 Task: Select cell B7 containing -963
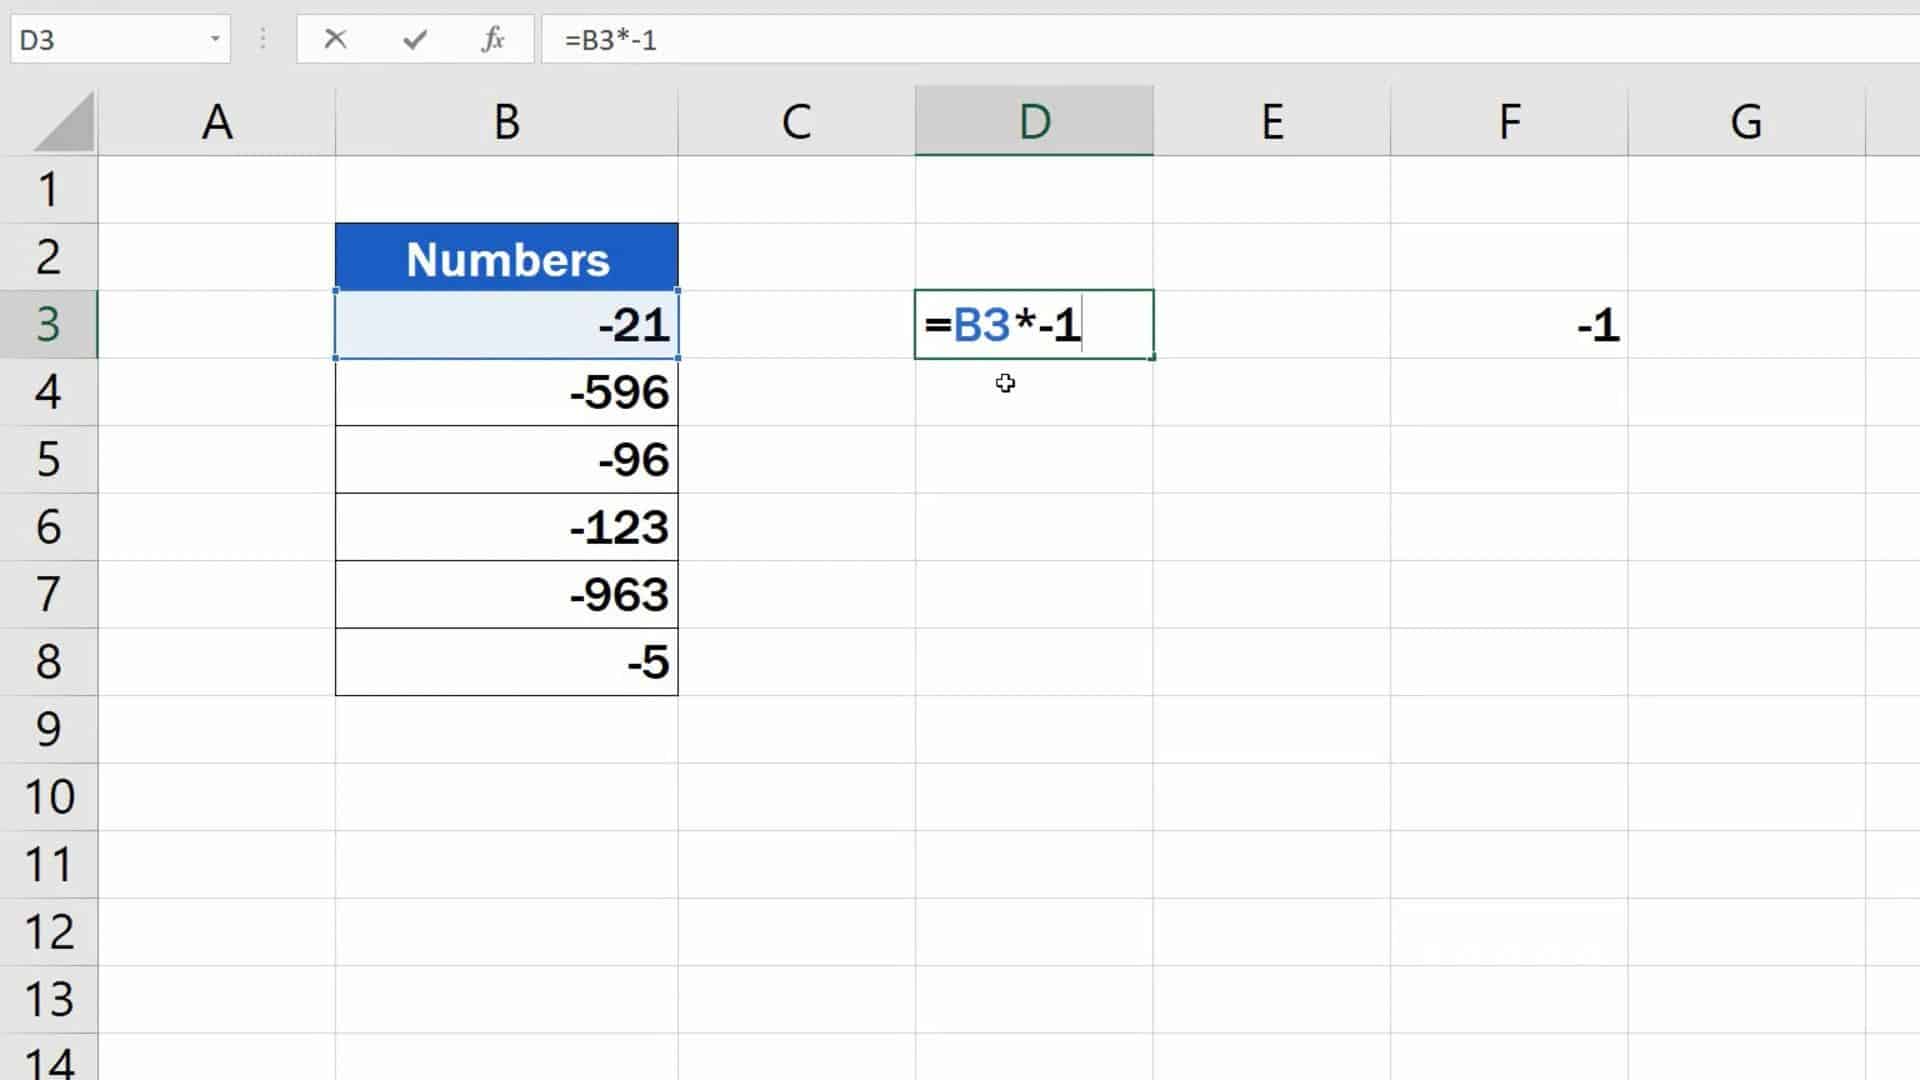[x=506, y=594]
